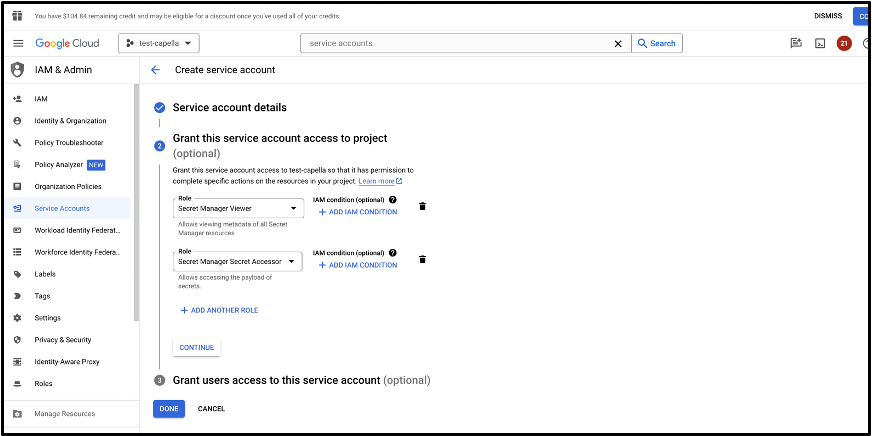Add IAM condition for Secret Manager Viewer

358,212
